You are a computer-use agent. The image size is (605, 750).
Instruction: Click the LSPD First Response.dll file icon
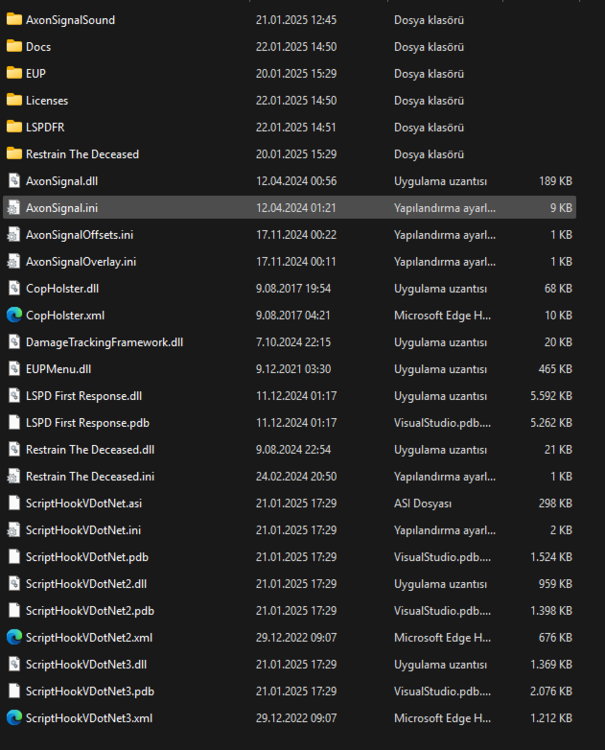pos(14,396)
